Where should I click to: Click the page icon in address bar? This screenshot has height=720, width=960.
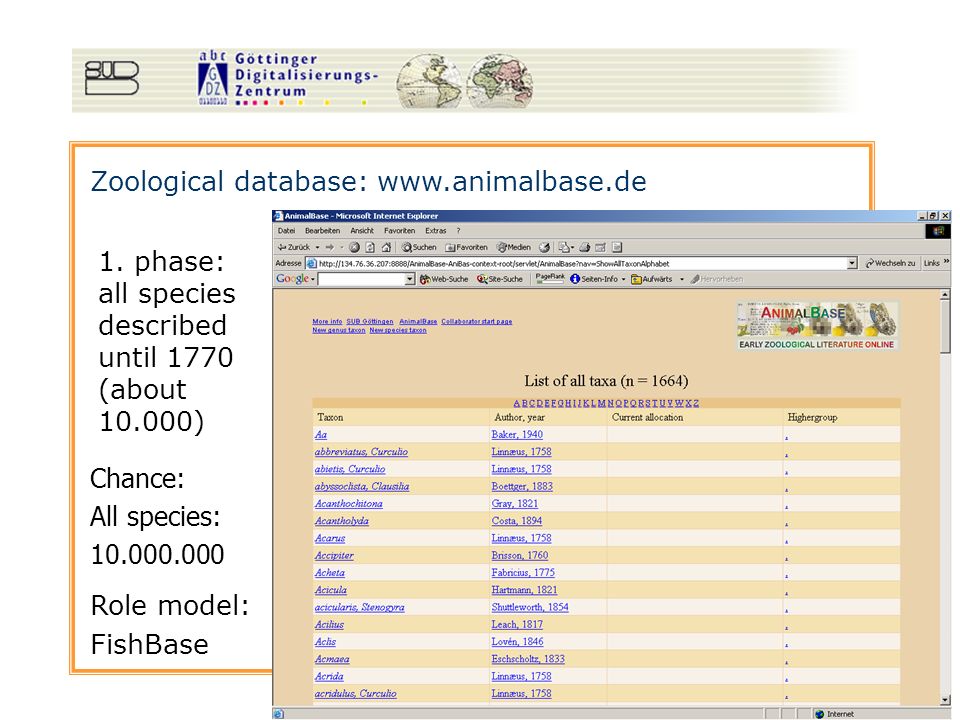click(311, 263)
